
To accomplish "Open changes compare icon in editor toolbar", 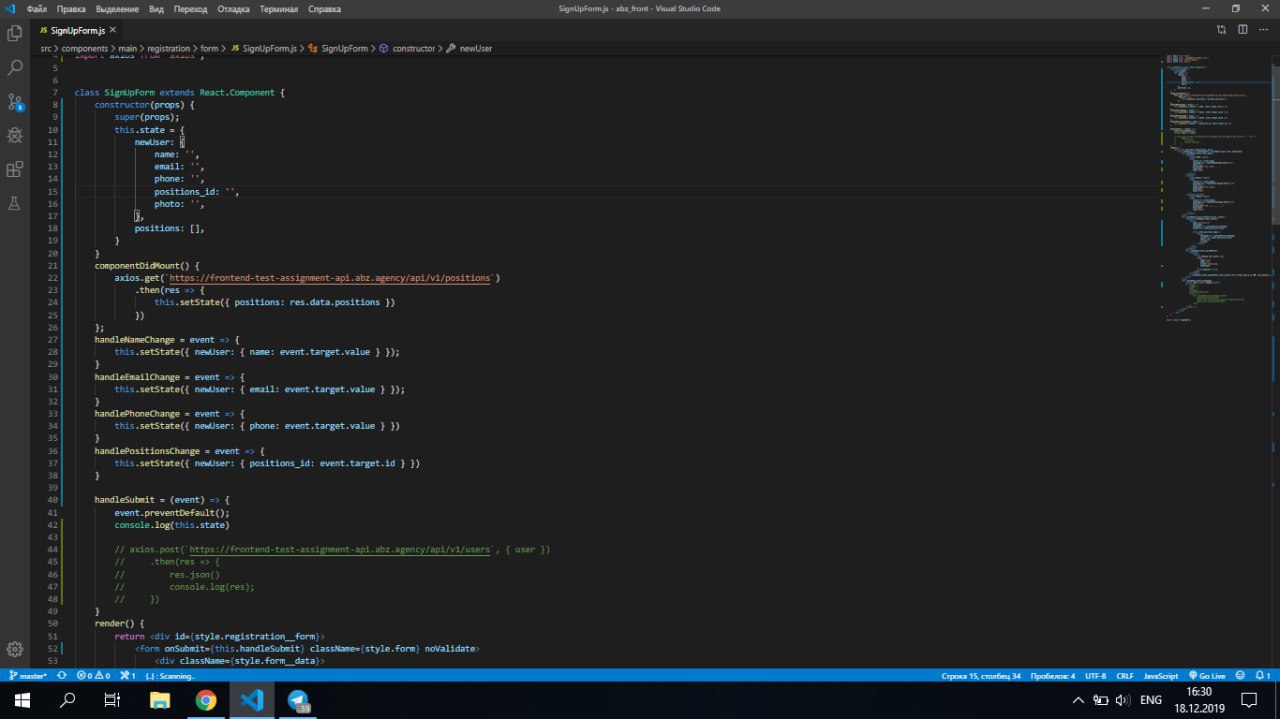I will point(1222,31).
